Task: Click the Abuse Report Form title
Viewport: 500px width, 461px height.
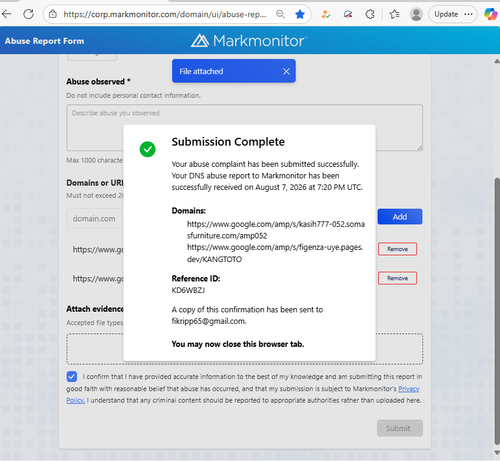Action: click(x=44, y=41)
